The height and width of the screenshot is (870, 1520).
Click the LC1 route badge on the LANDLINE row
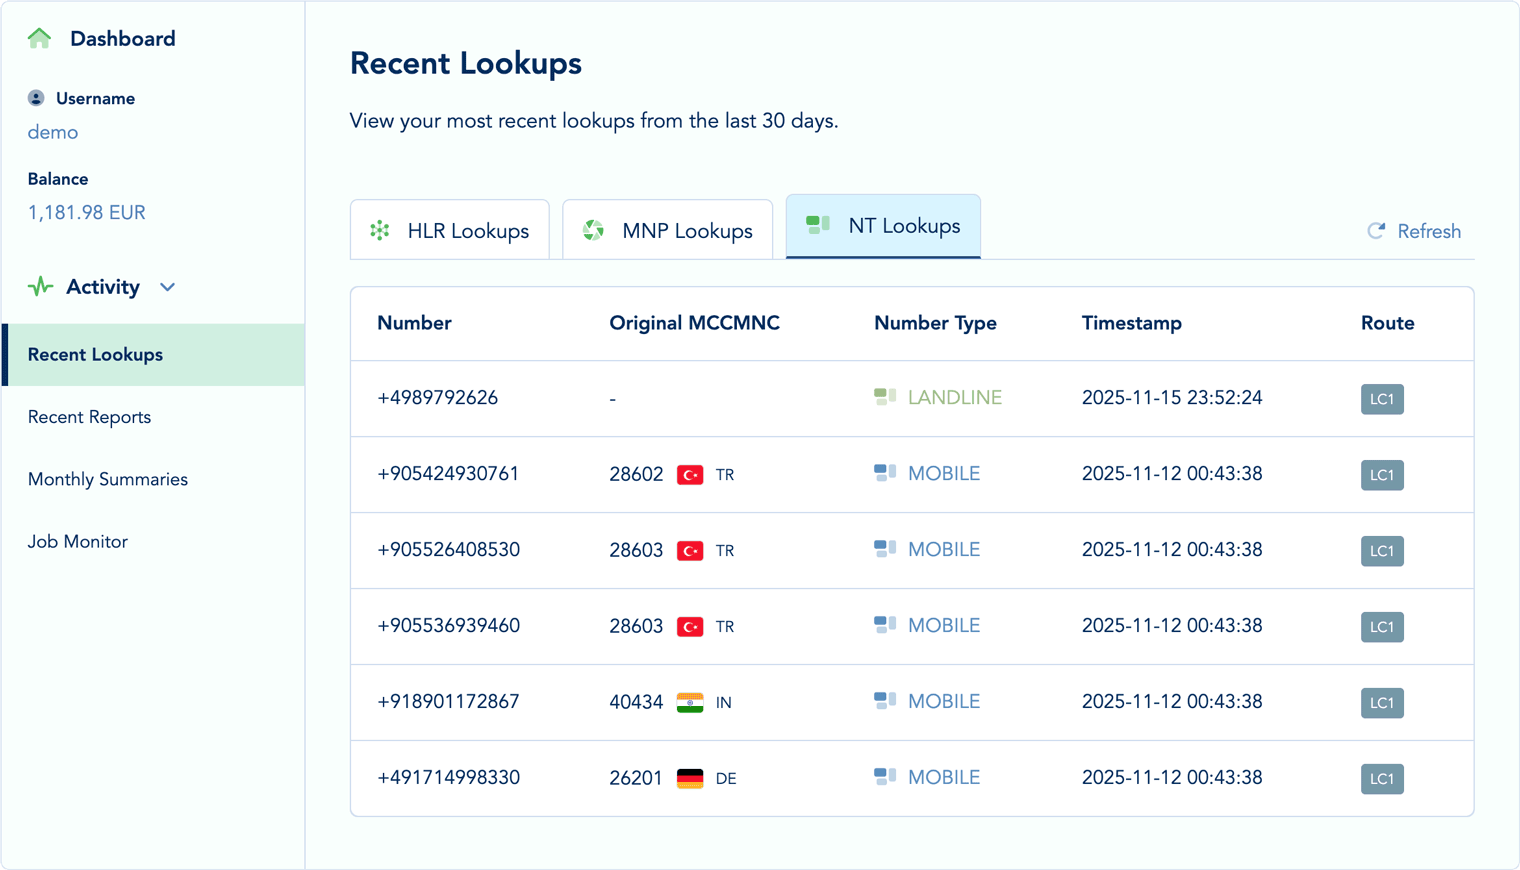tap(1381, 398)
